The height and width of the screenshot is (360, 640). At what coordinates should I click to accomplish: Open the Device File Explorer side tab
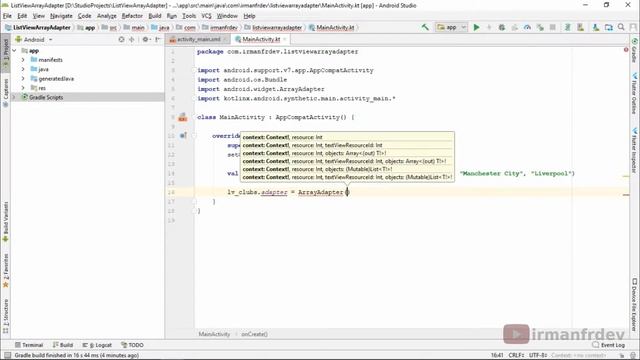coord(634,304)
